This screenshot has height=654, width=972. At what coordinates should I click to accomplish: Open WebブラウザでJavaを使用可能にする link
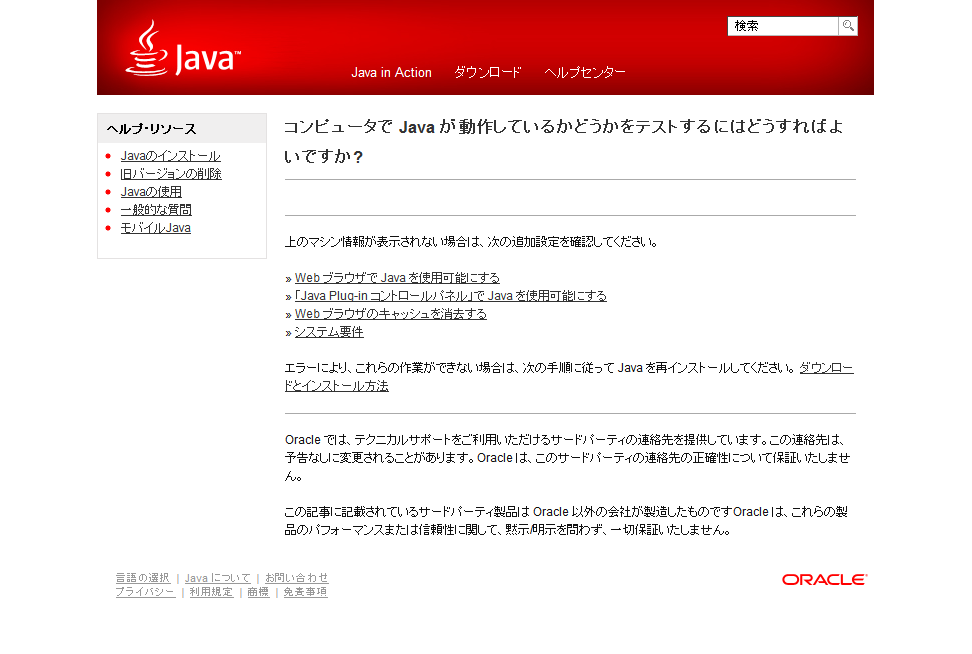(x=397, y=278)
